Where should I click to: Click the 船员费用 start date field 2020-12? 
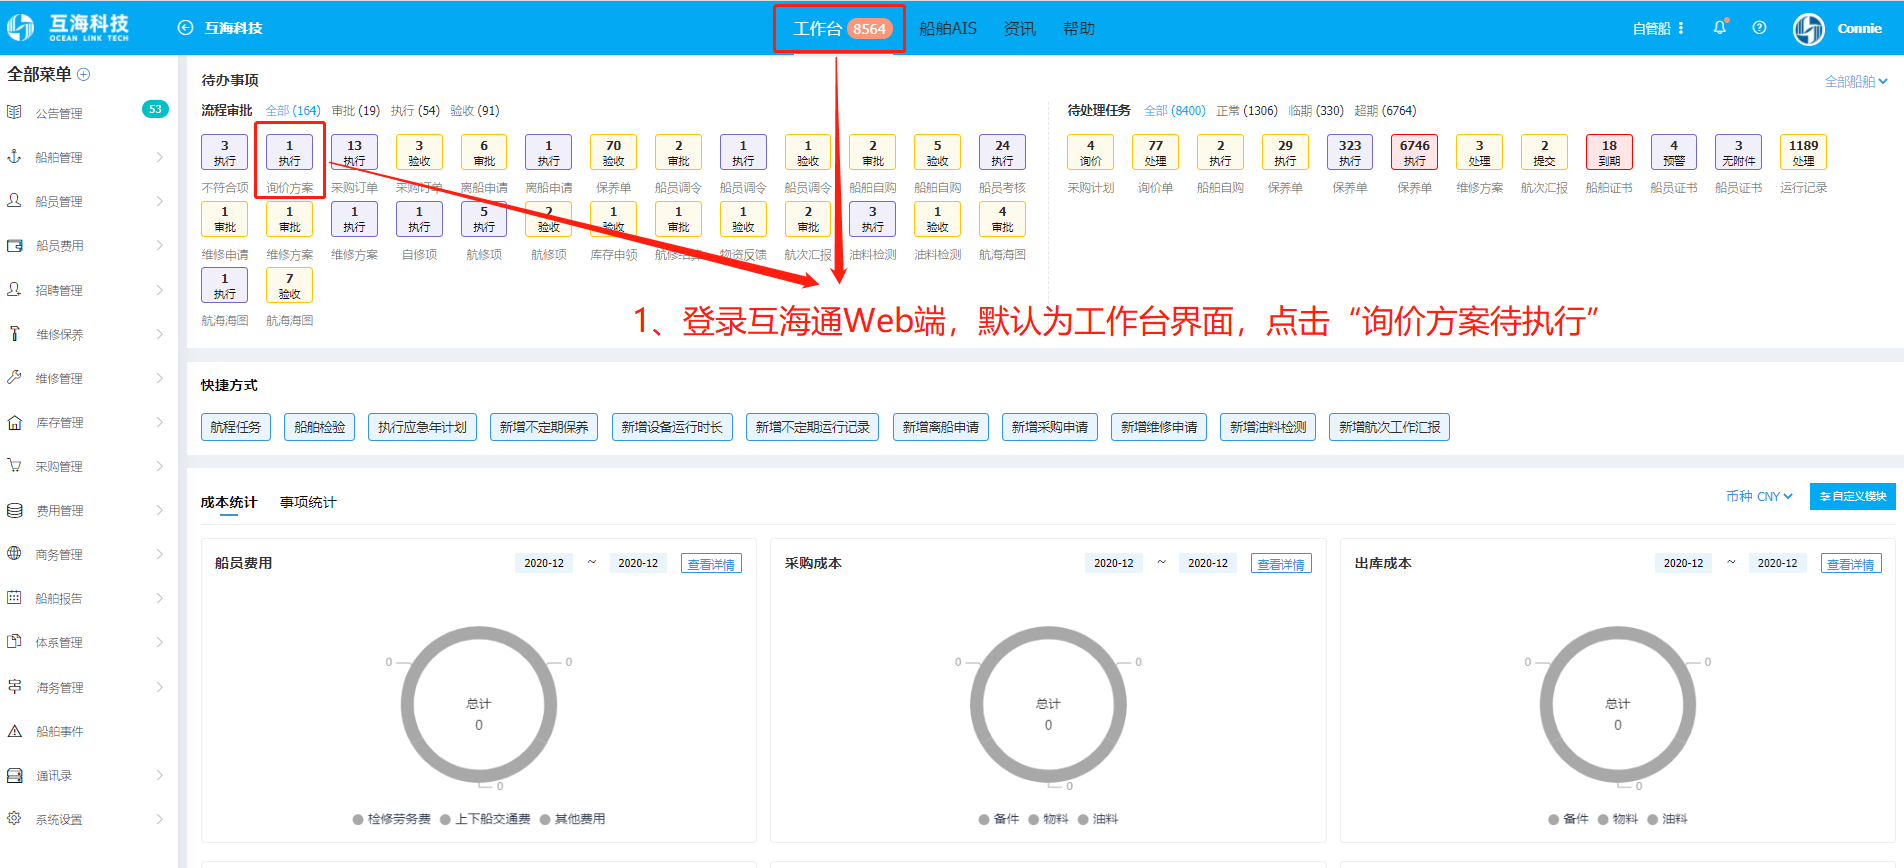(544, 563)
